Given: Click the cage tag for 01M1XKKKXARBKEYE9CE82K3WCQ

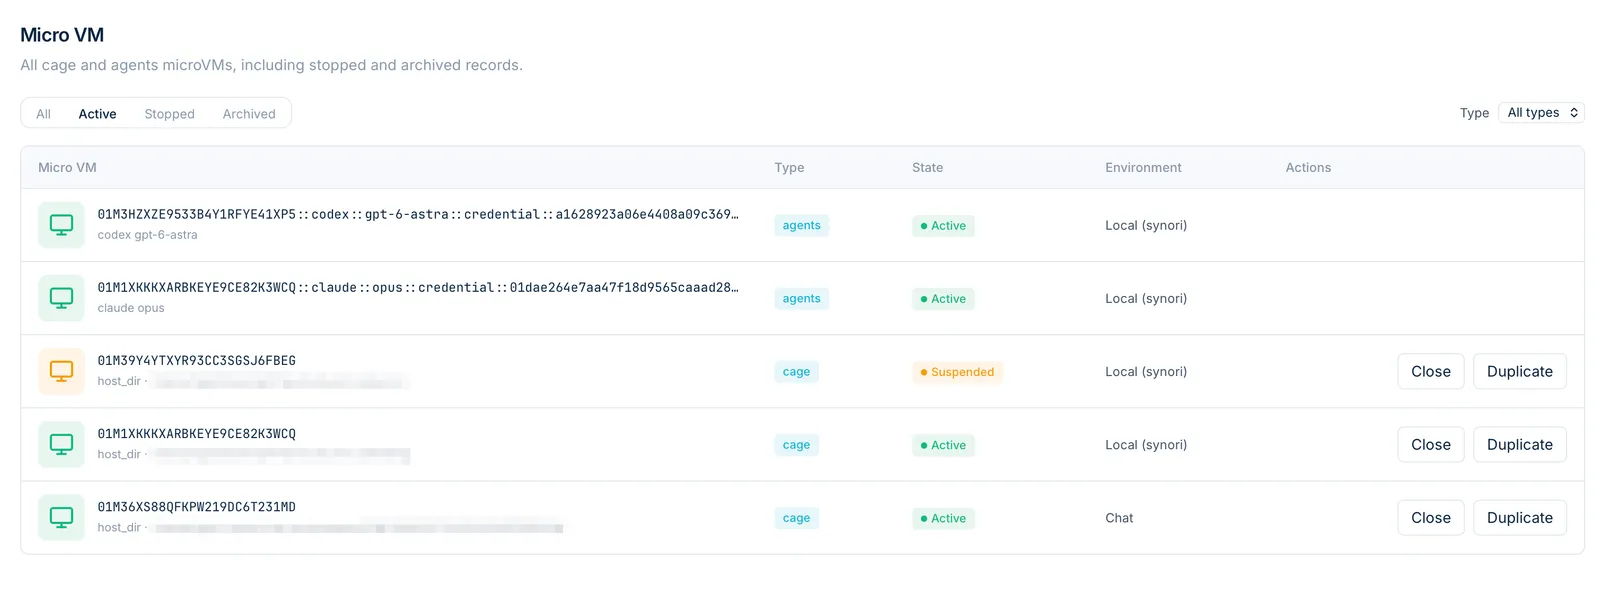Looking at the screenshot, I should click(x=796, y=445).
